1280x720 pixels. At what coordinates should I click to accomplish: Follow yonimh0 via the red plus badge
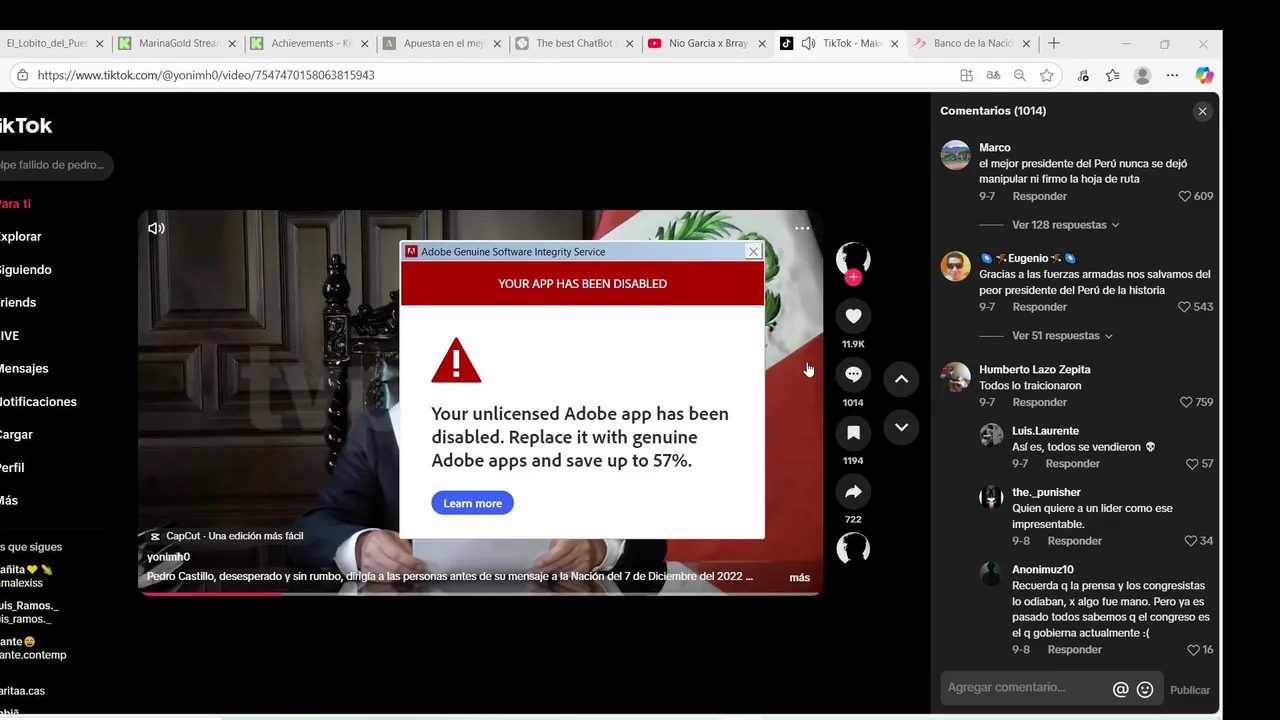853,278
